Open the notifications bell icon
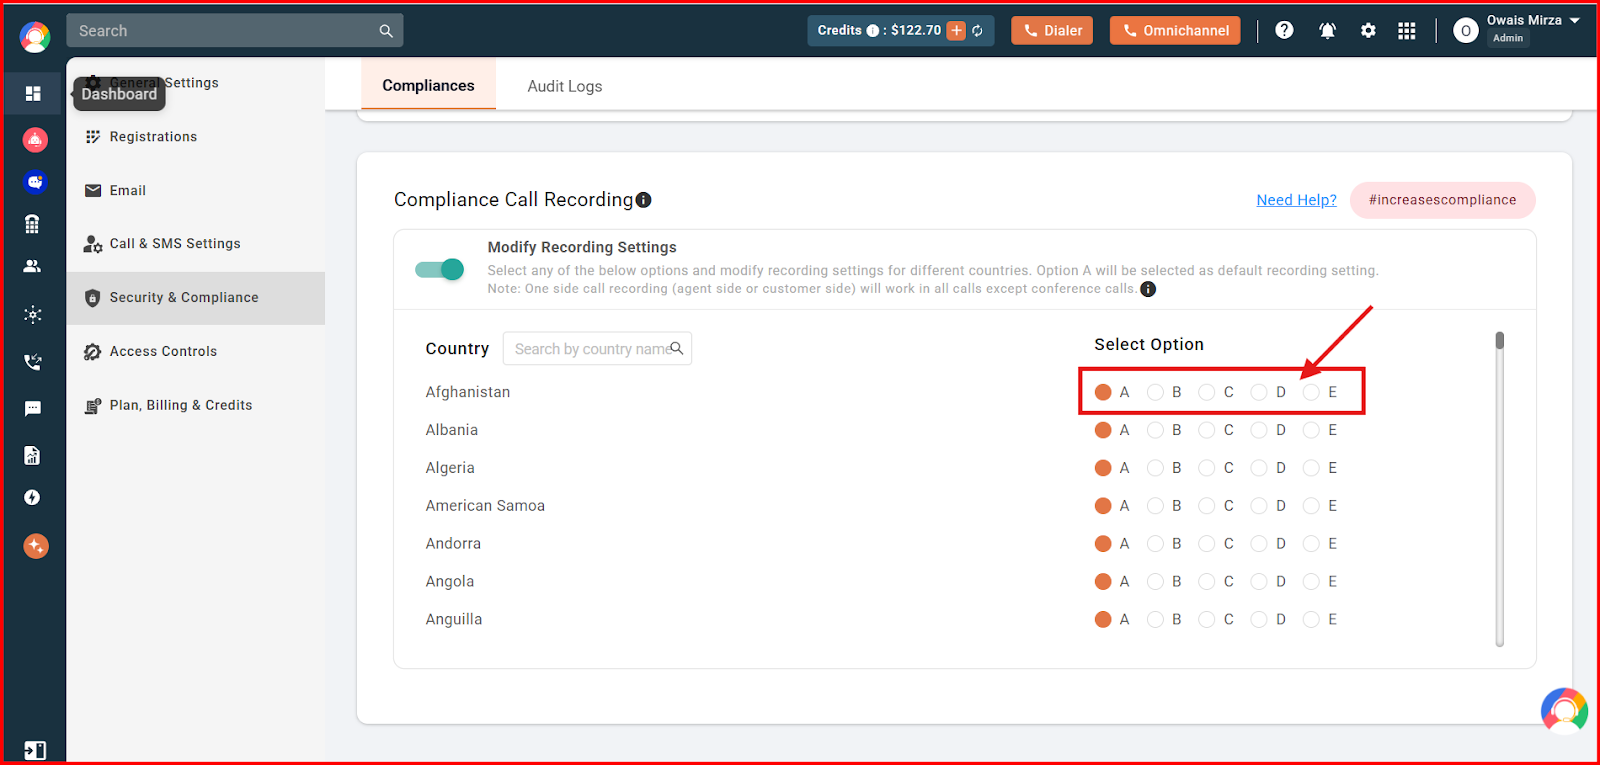1600x765 pixels. tap(1327, 31)
